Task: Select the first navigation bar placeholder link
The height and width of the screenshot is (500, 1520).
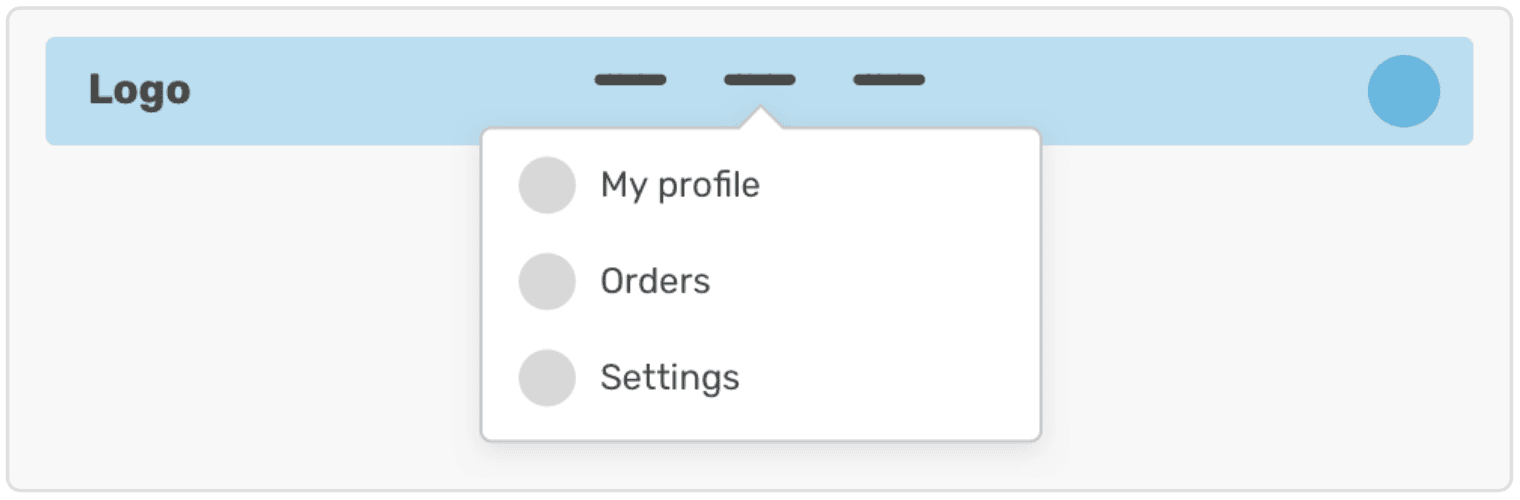Action: click(630, 80)
